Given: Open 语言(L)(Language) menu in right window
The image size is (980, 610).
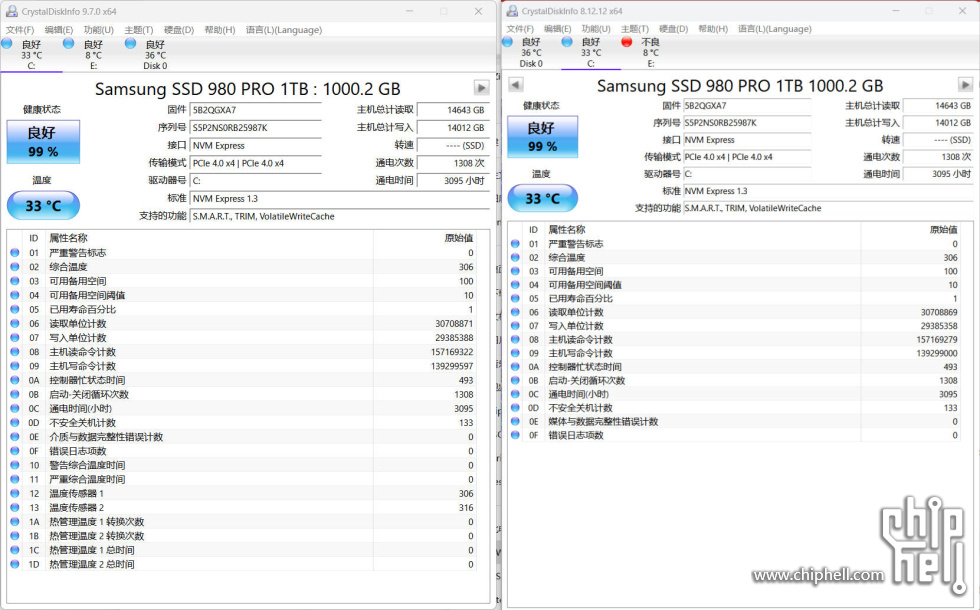Looking at the screenshot, I should point(775,29).
